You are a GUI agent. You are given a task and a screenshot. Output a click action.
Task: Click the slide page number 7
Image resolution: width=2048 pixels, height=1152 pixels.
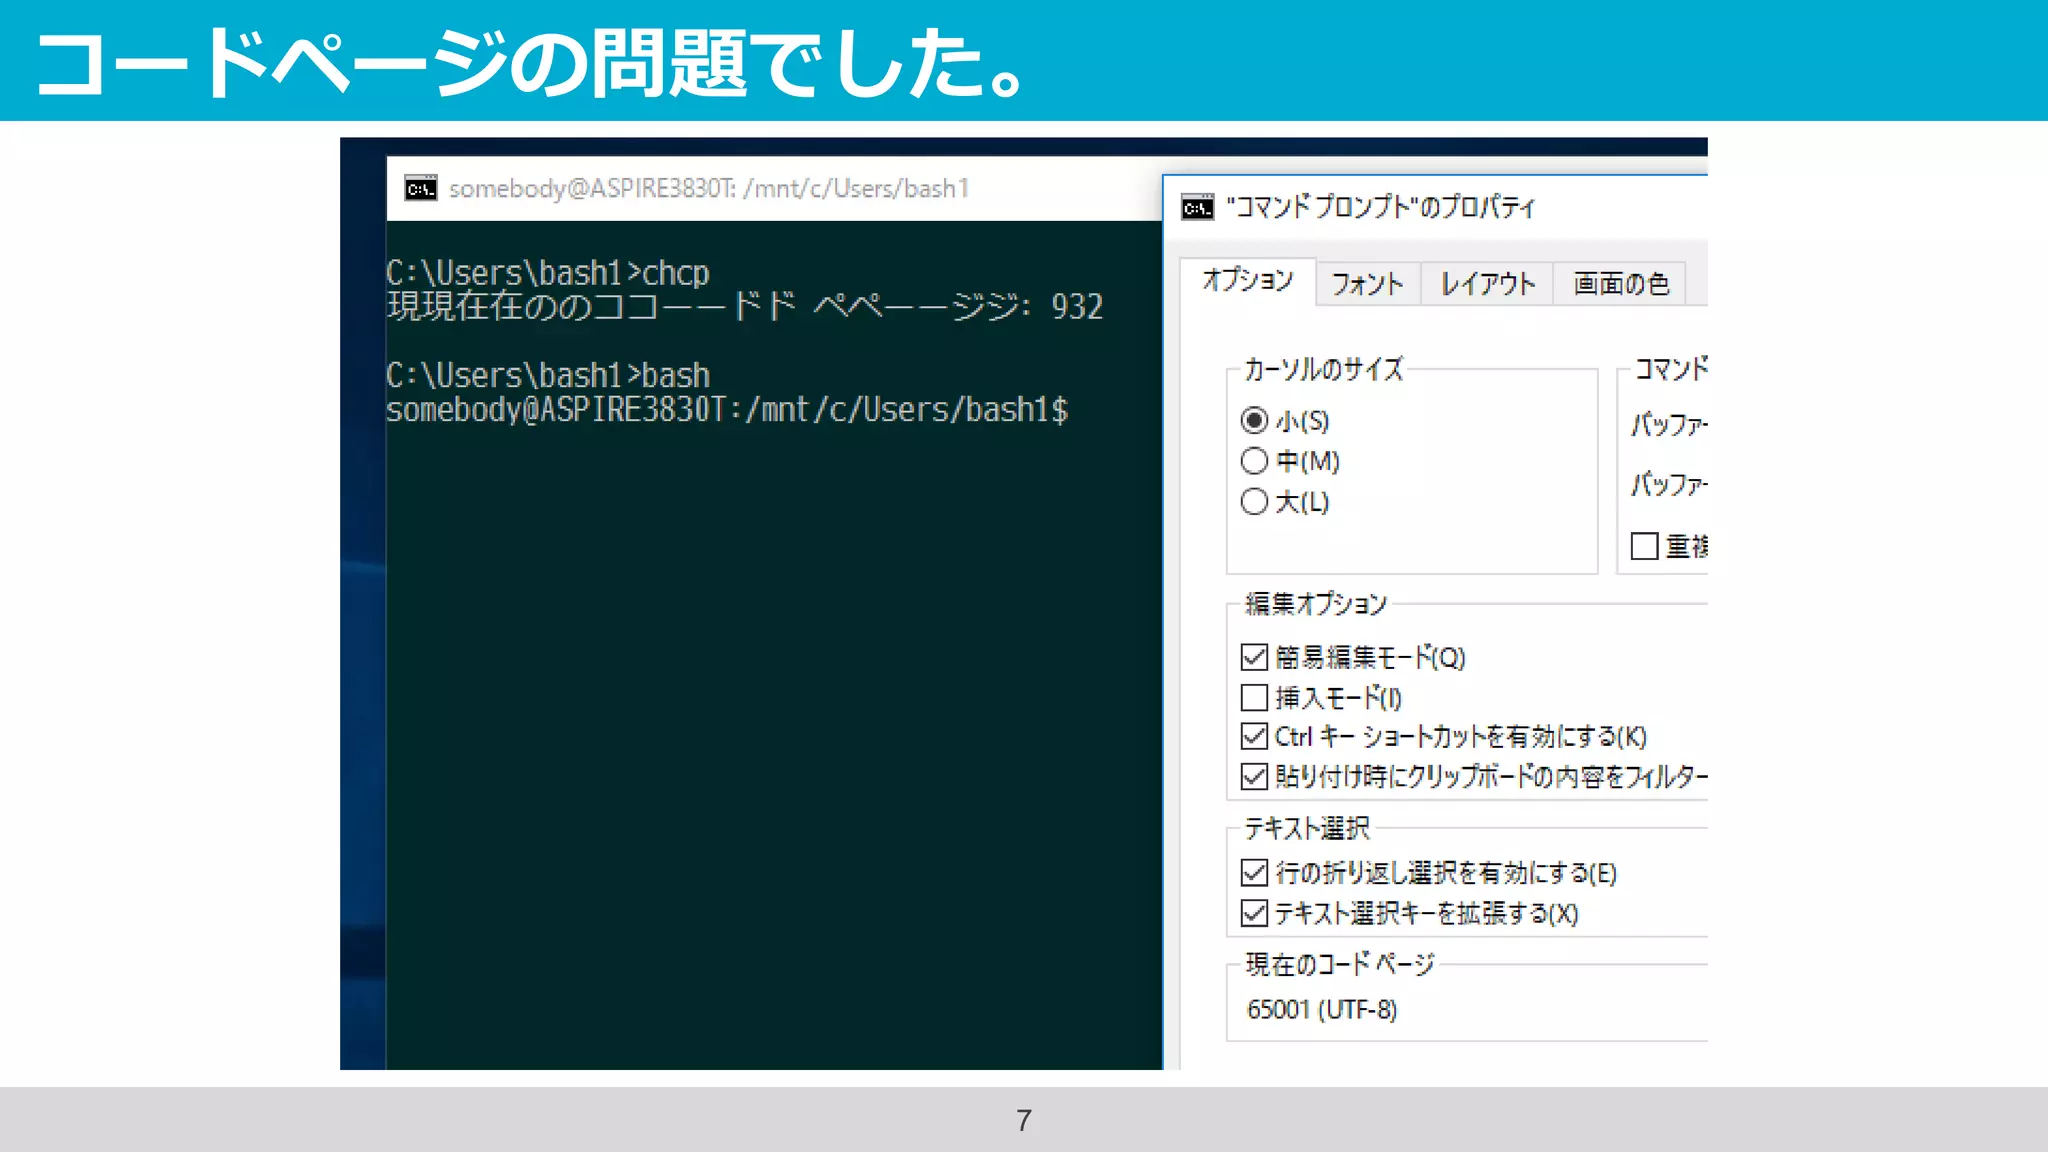coord(1024,1120)
